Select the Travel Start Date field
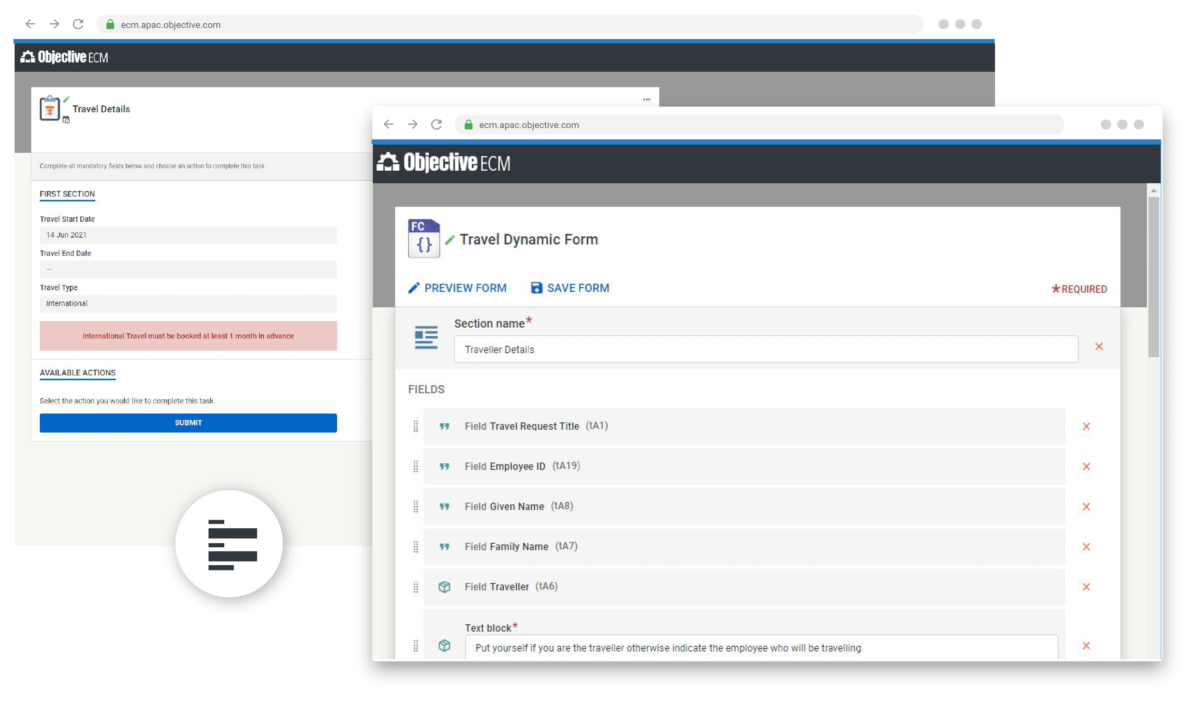The image size is (1200, 705). click(x=188, y=235)
